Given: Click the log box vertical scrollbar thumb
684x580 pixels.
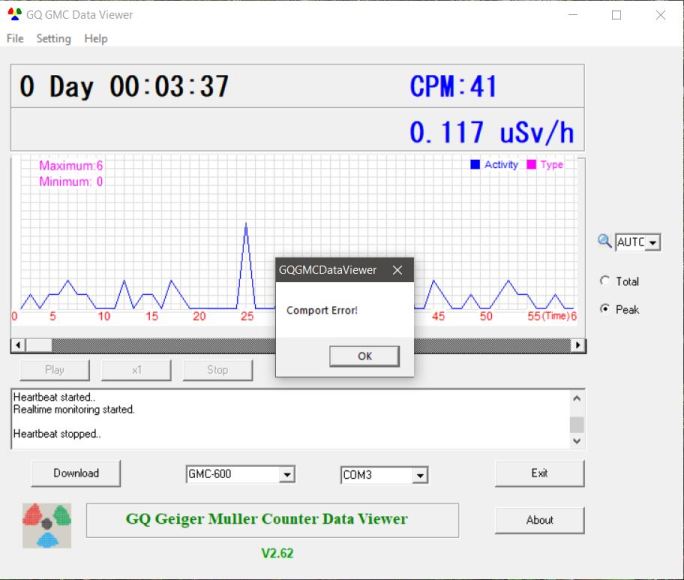Looking at the screenshot, I should click(577, 424).
